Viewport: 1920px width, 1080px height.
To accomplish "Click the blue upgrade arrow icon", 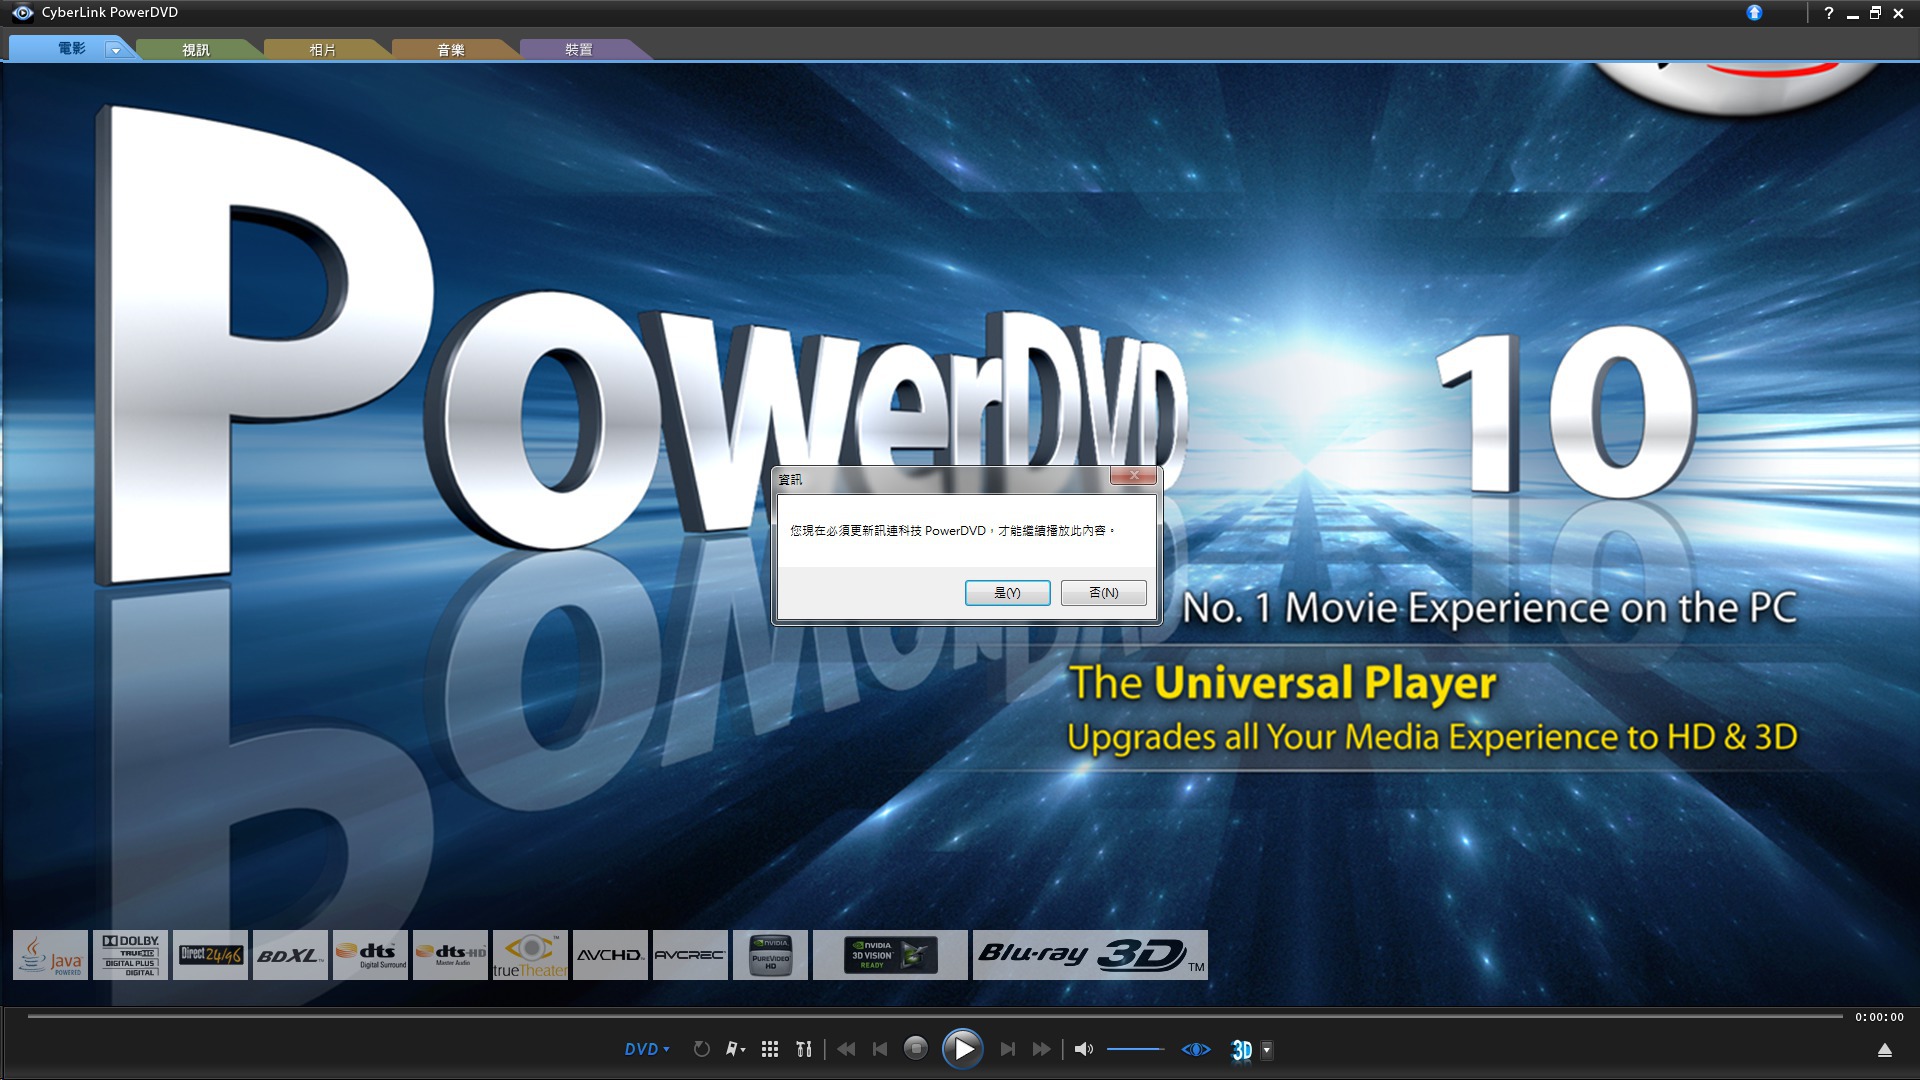I will 1754,13.
